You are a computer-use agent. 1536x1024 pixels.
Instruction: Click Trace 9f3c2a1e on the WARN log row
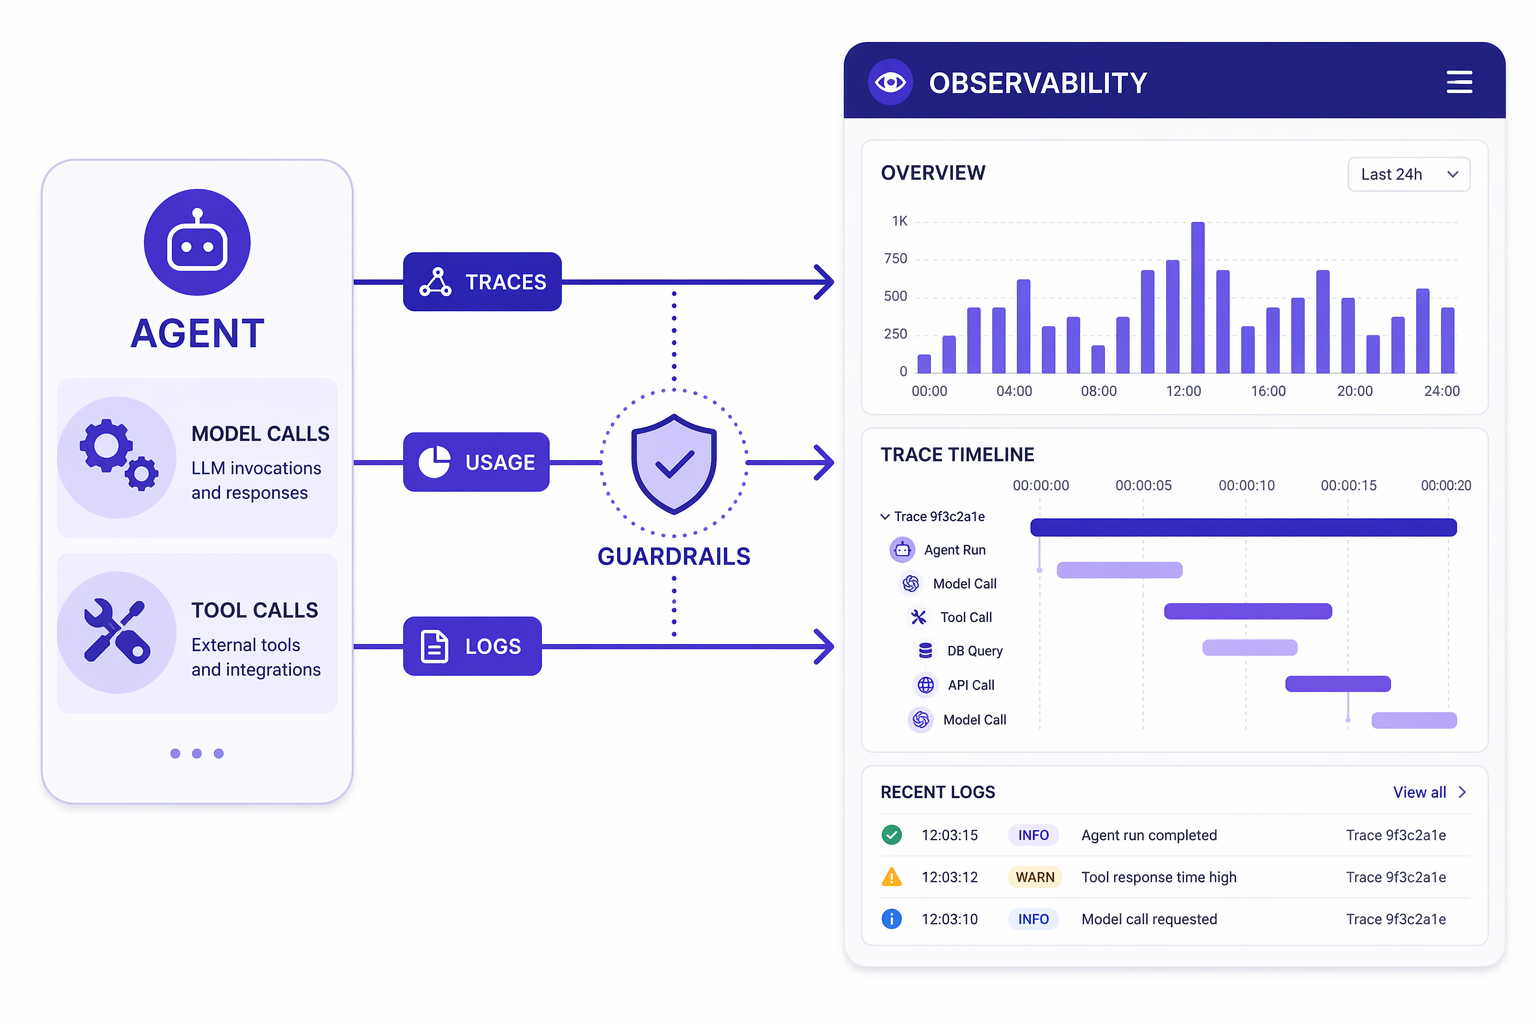tap(1396, 877)
